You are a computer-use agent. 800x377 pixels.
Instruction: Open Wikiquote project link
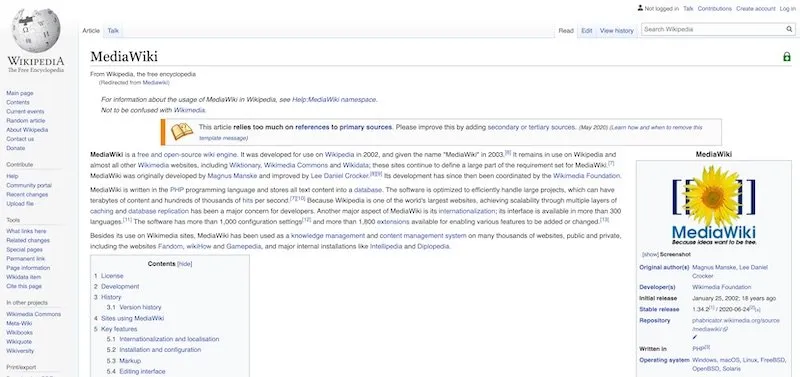click(20, 342)
